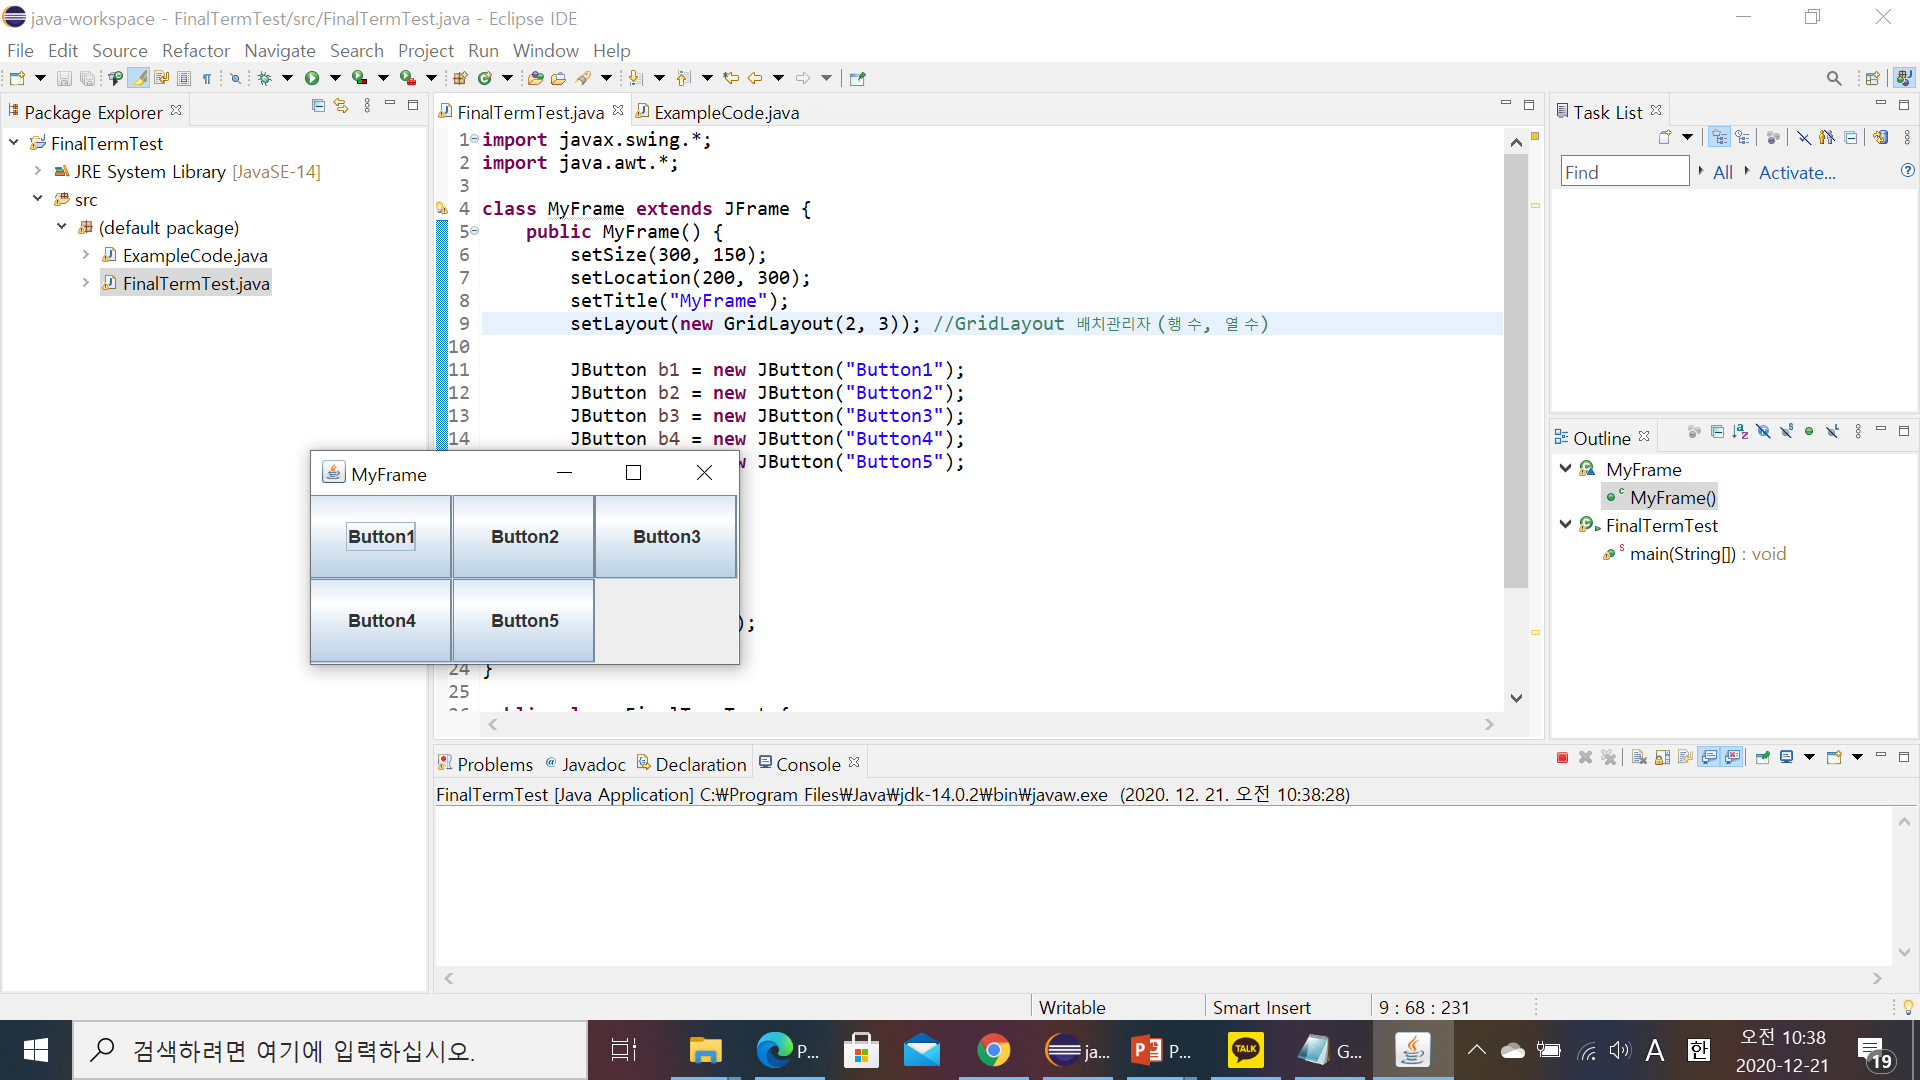Screen dimensions: 1920x1080
Task: Click the Activate... link in Task List
Action: point(1796,172)
